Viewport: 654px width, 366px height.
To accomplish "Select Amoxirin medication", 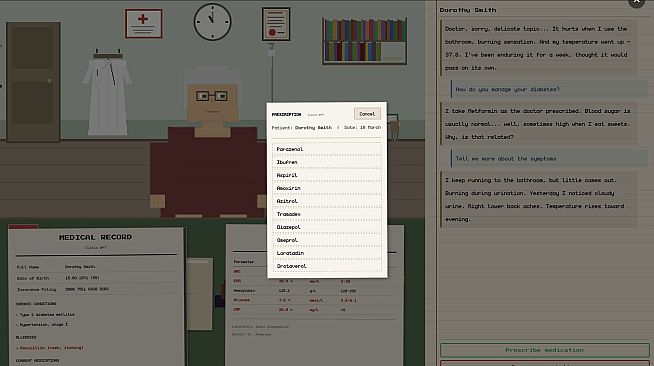I will [327, 188].
